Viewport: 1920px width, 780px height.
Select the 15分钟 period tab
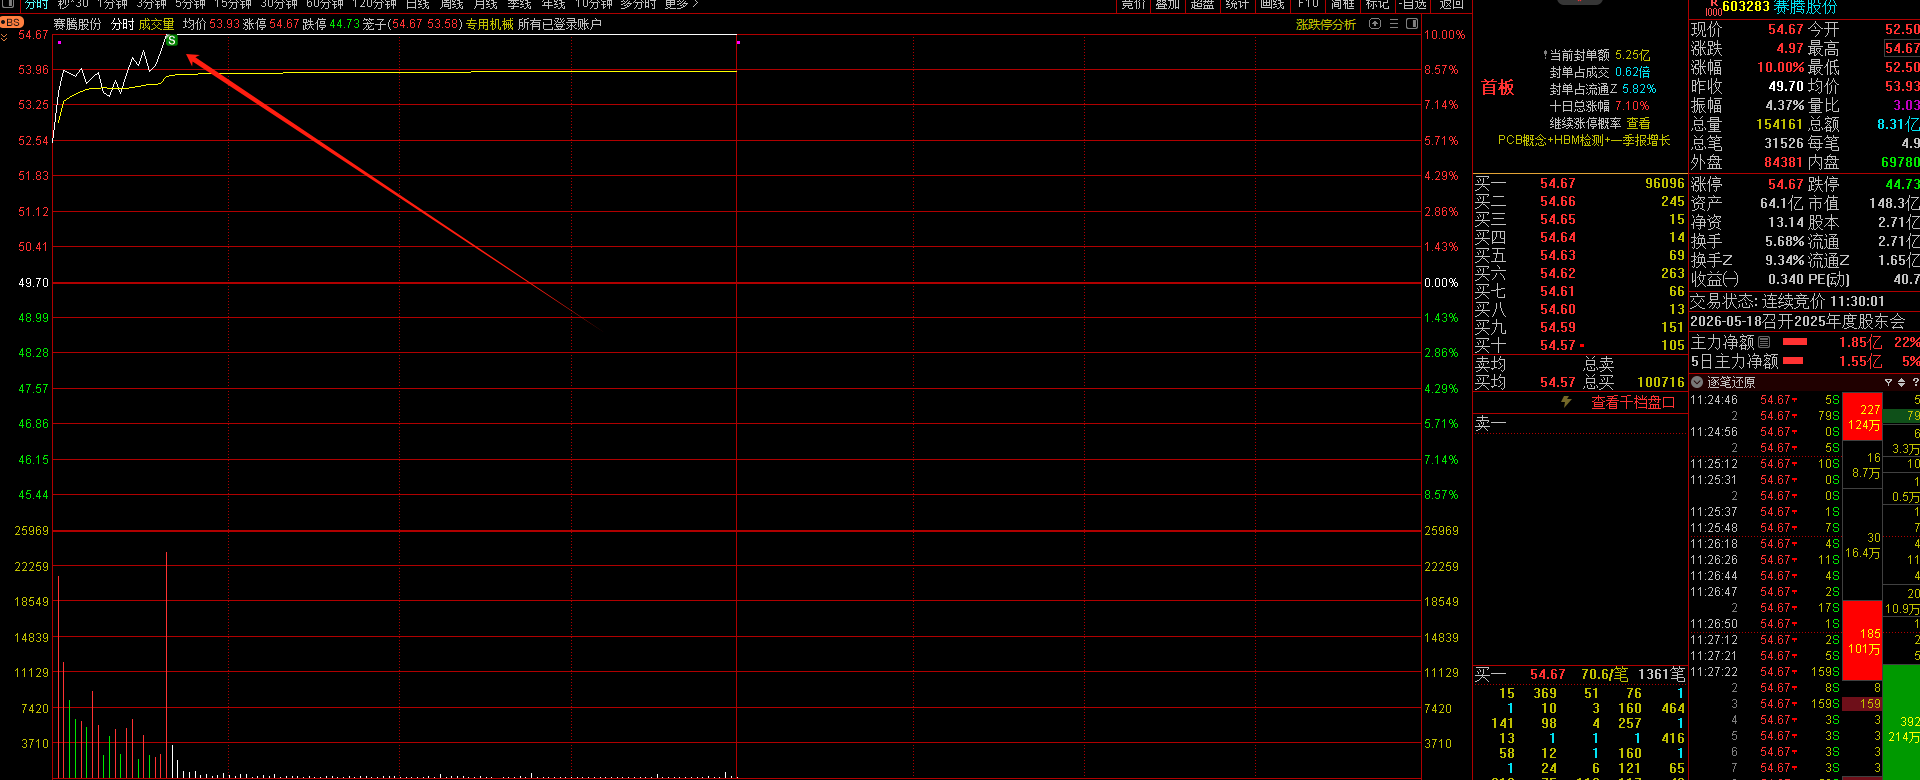233,5
